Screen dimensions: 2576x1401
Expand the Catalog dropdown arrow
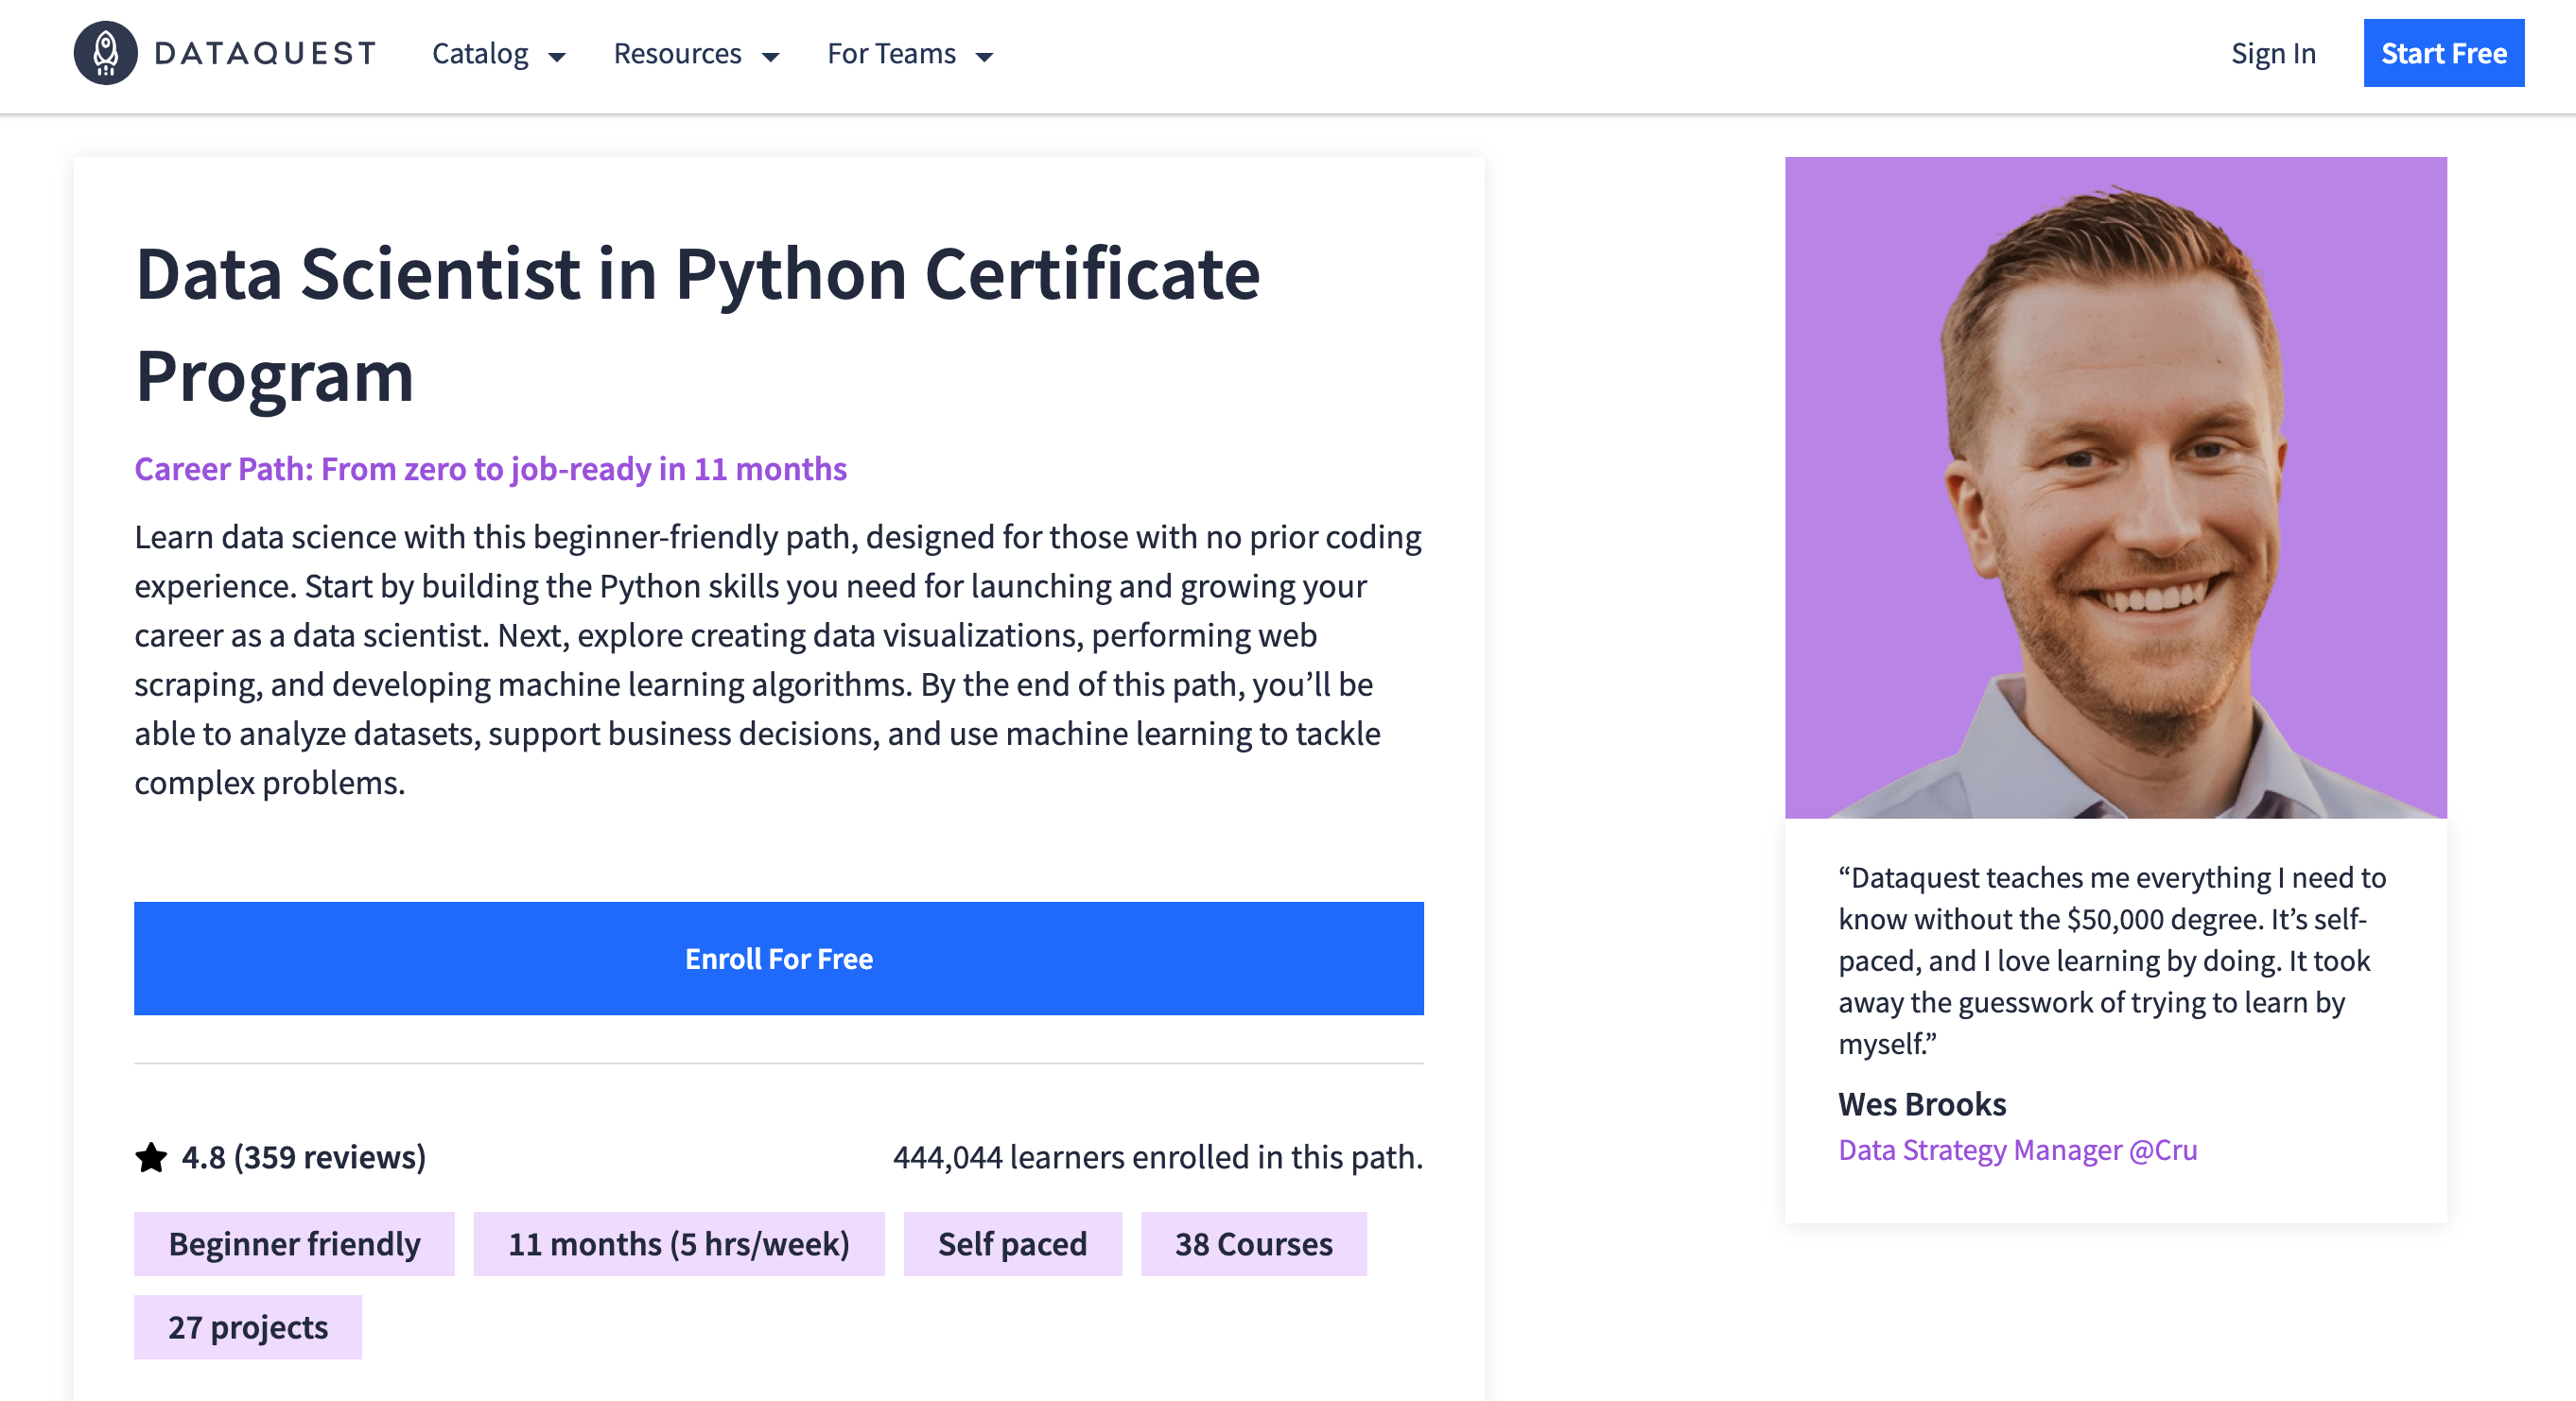557,56
